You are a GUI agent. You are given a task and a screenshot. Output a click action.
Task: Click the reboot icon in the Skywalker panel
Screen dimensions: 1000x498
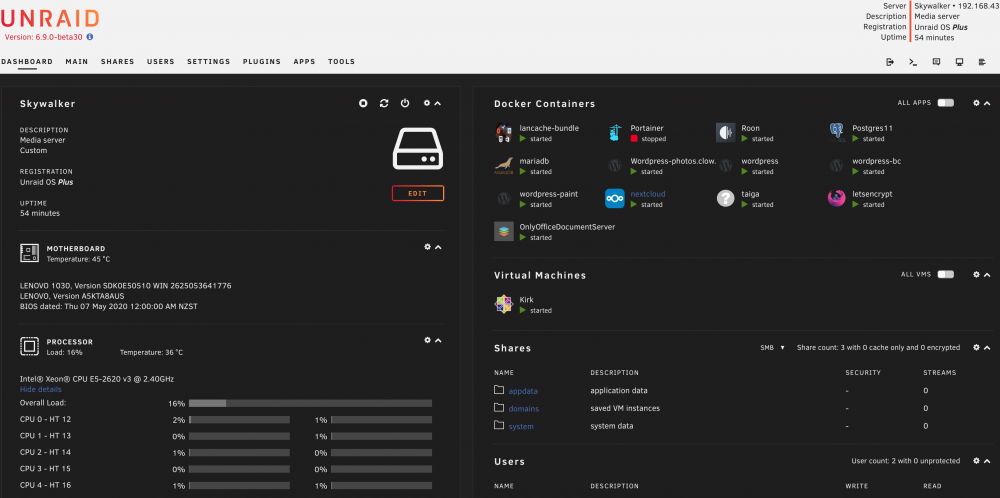tap(384, 103)
